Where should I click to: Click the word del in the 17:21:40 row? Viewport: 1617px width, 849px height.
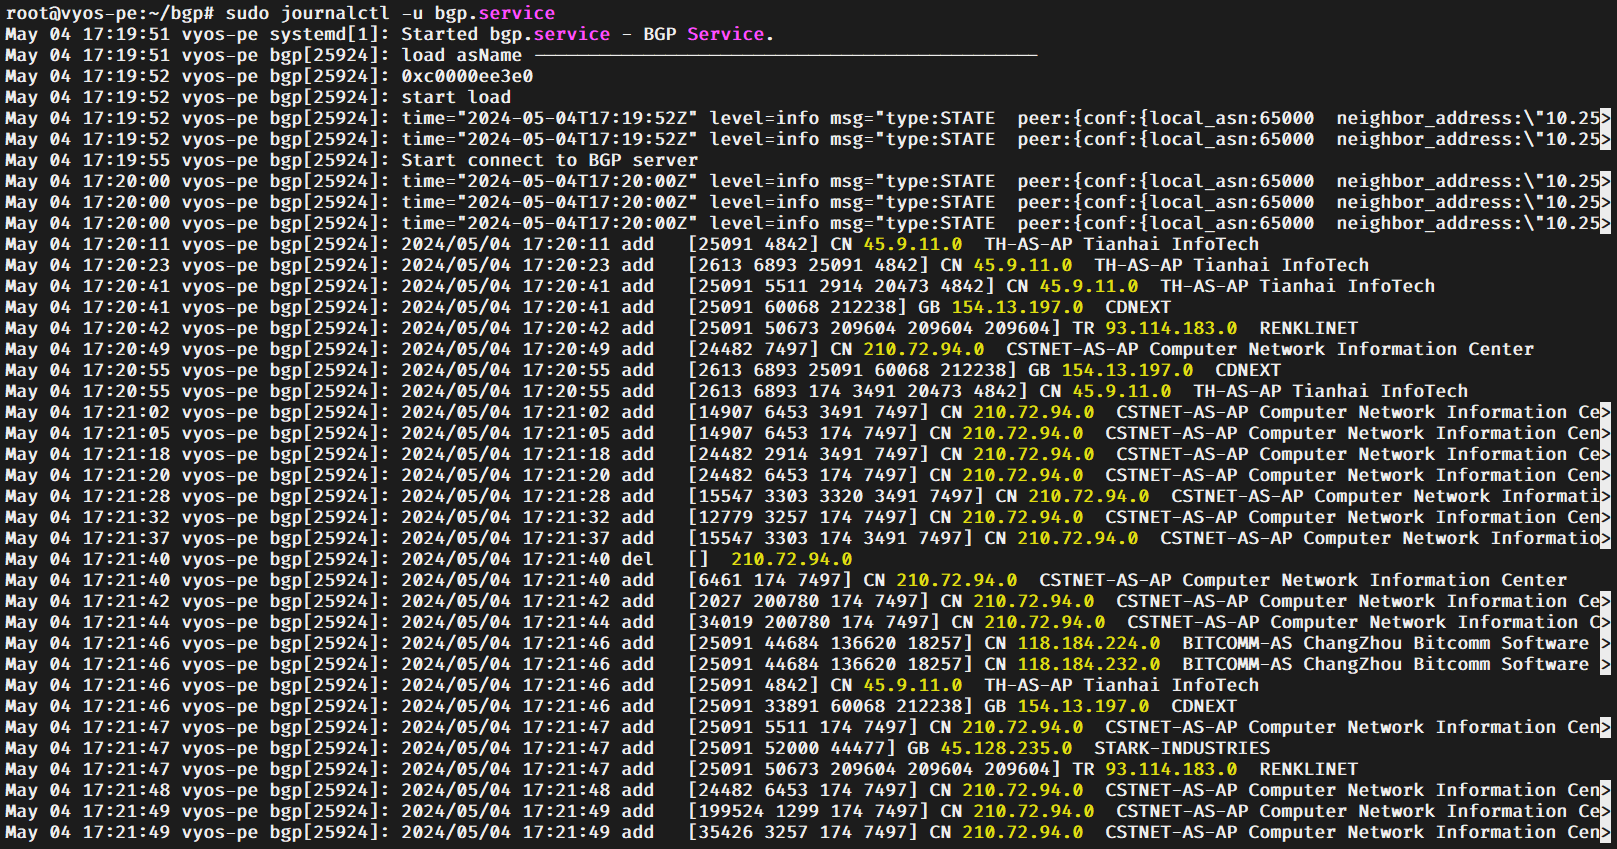click(x=637, y=559)
